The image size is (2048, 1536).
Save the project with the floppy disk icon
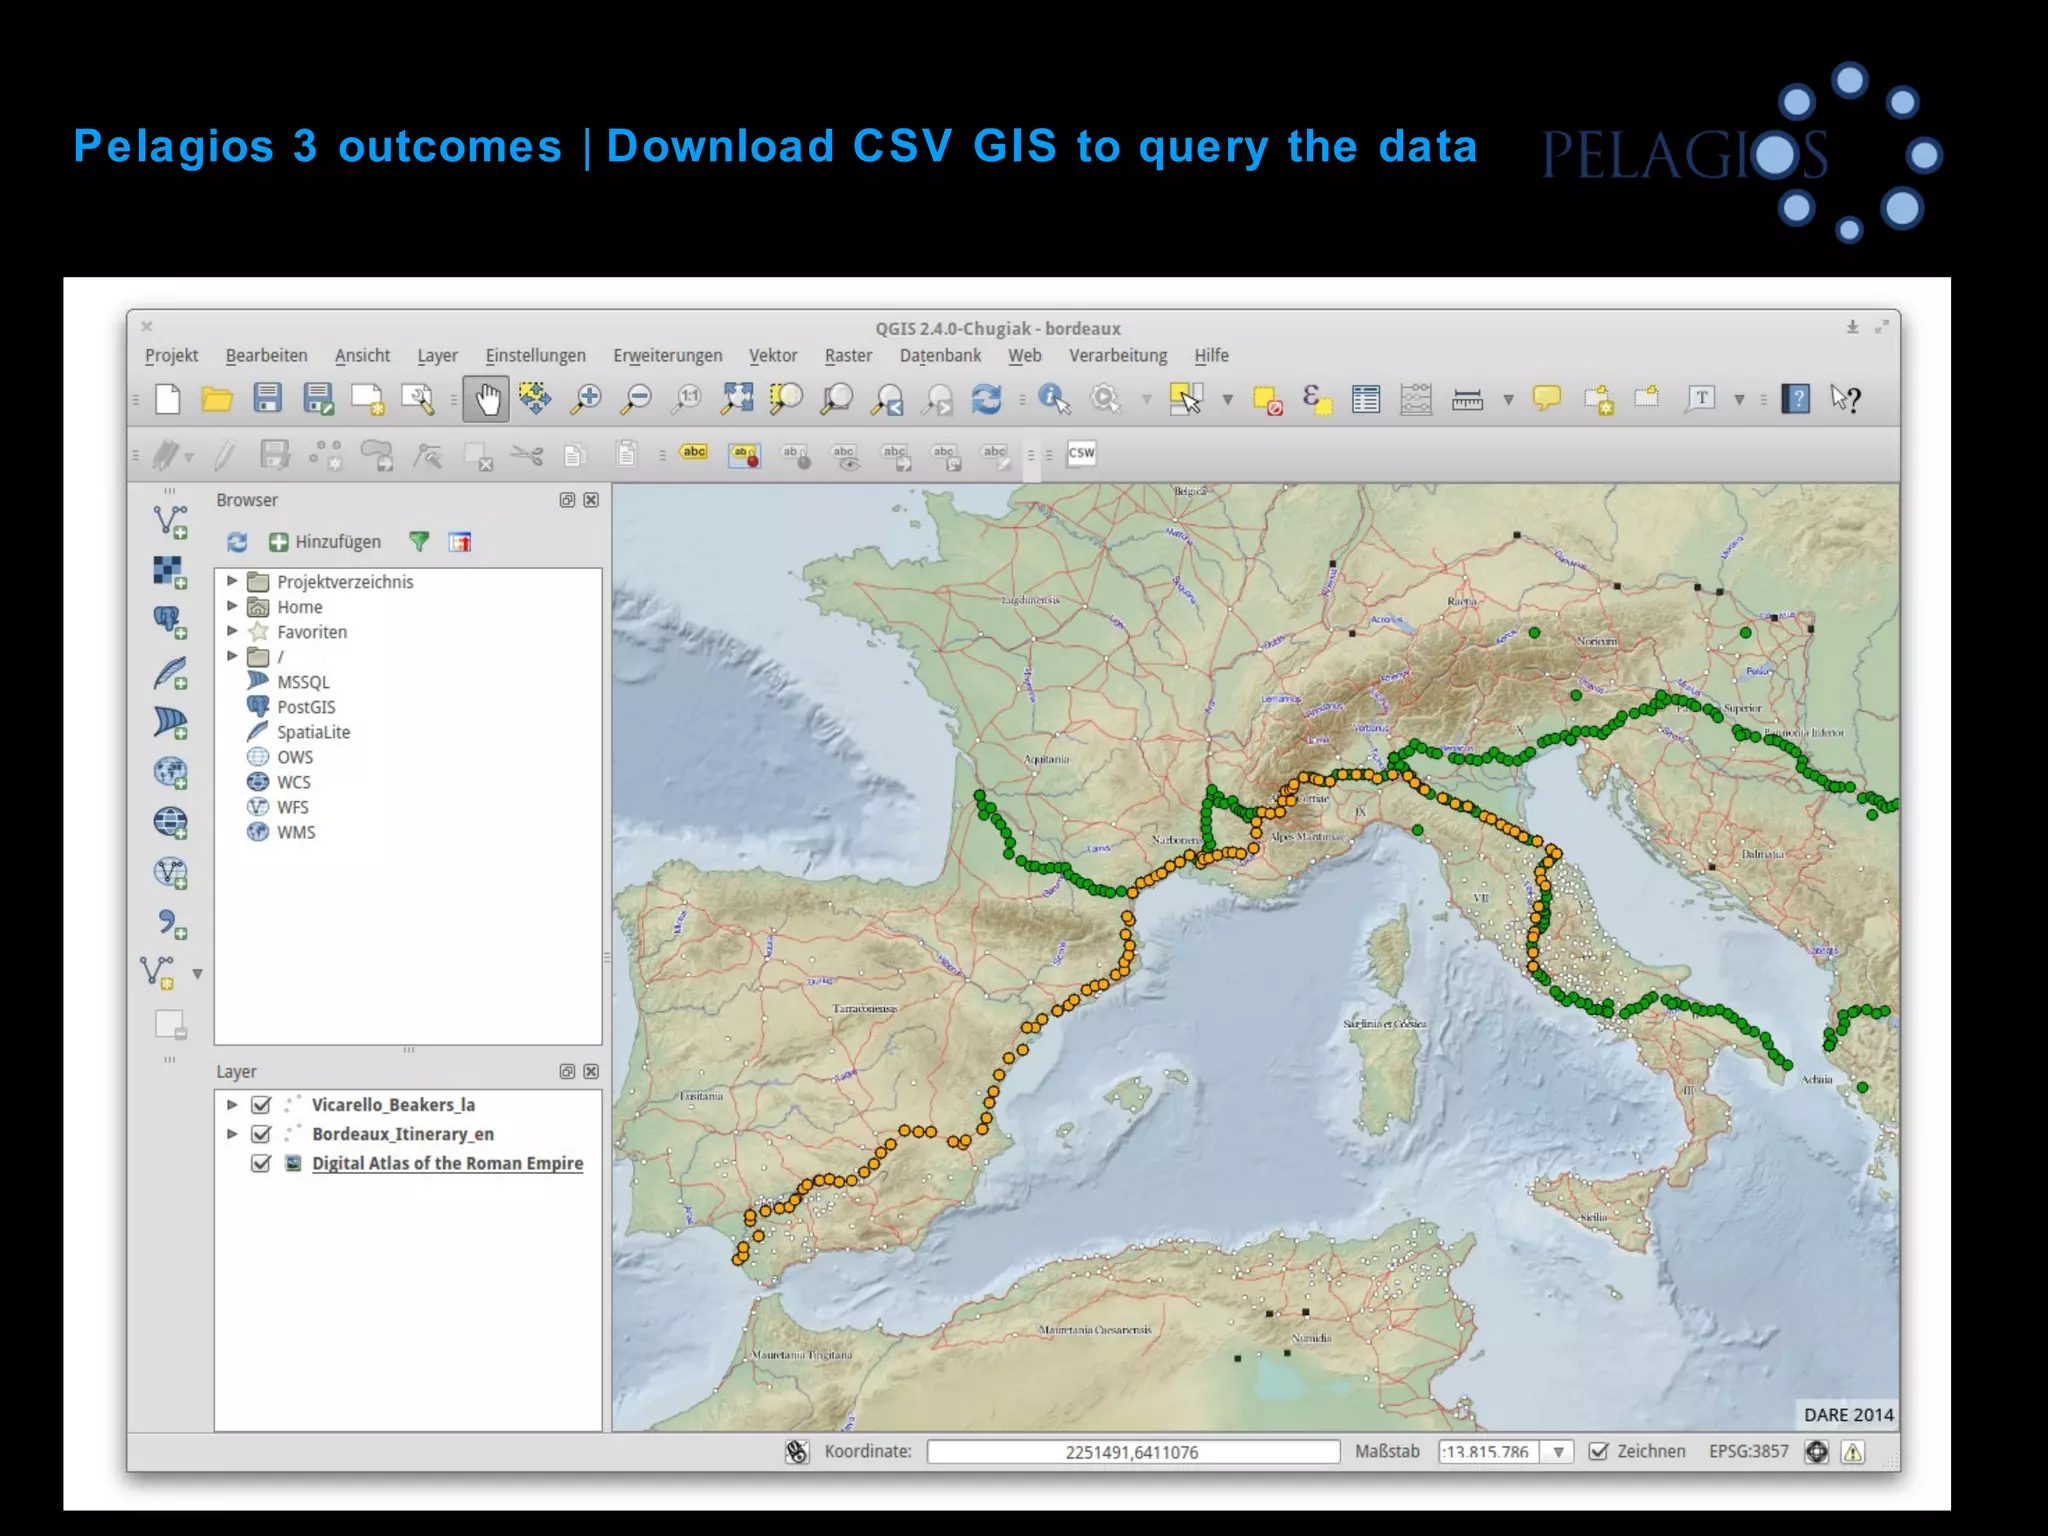(x=267, y=399)
